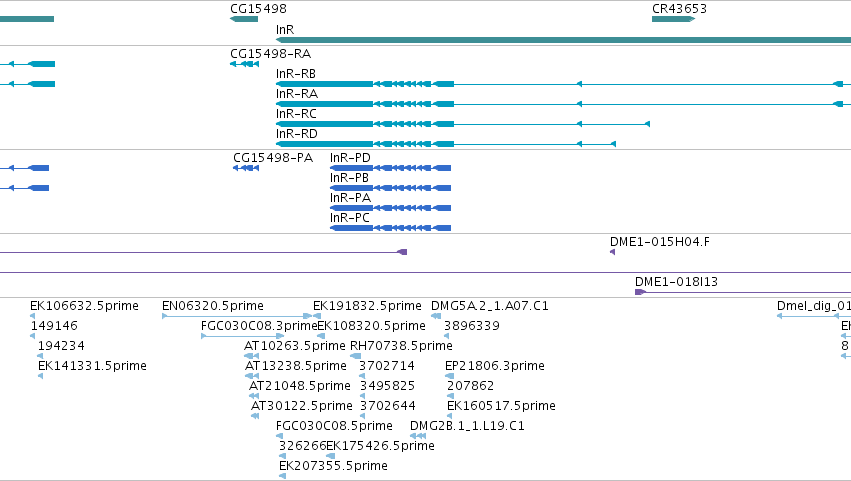Select the InR-PA coding sequence label
This screenshot has height=481, width=851.
351,198
